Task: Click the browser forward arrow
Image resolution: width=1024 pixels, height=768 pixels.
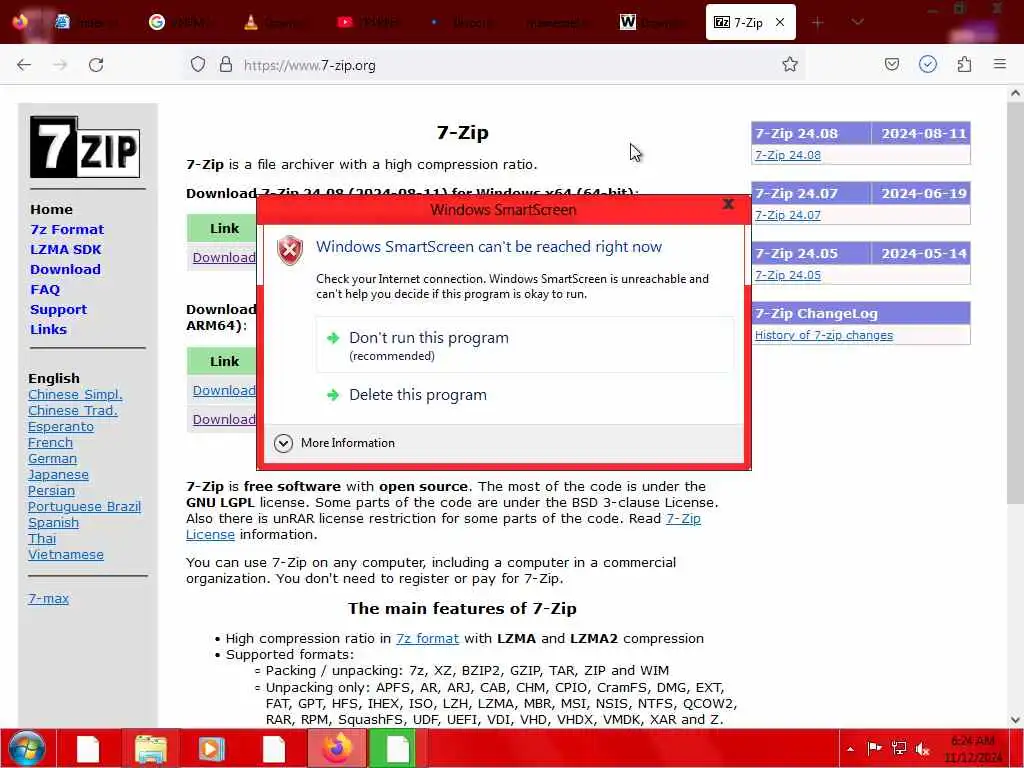Action: click(60, 65)
